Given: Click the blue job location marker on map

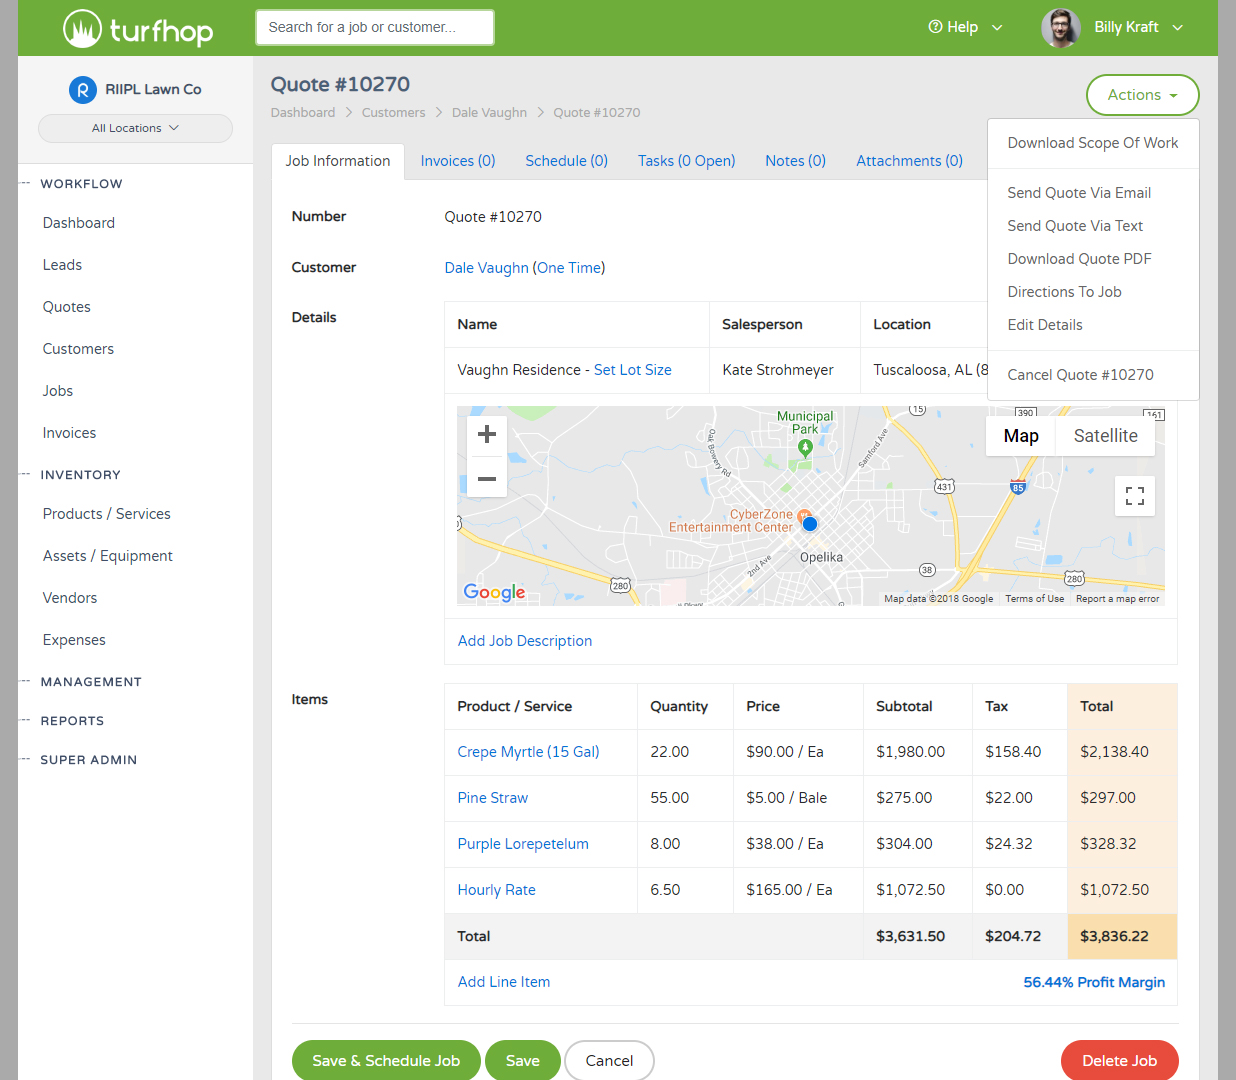Looking at the screenshot, I should [x=810, y=524].
